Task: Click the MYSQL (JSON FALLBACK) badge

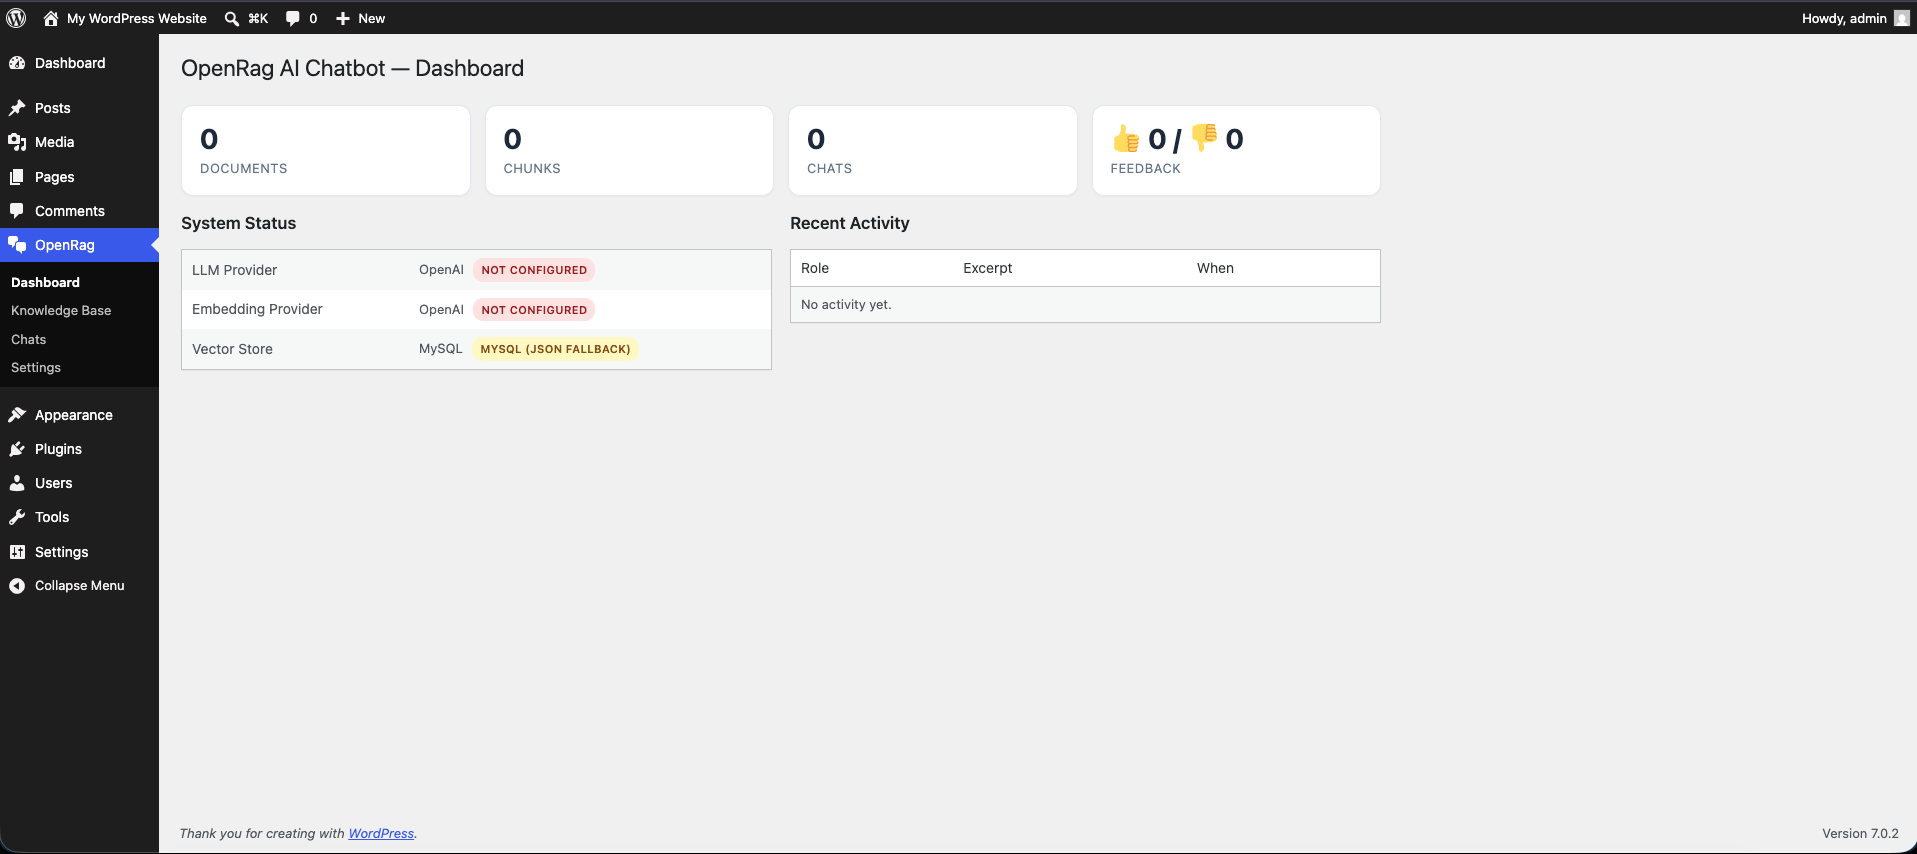Action: click(555, 349)
